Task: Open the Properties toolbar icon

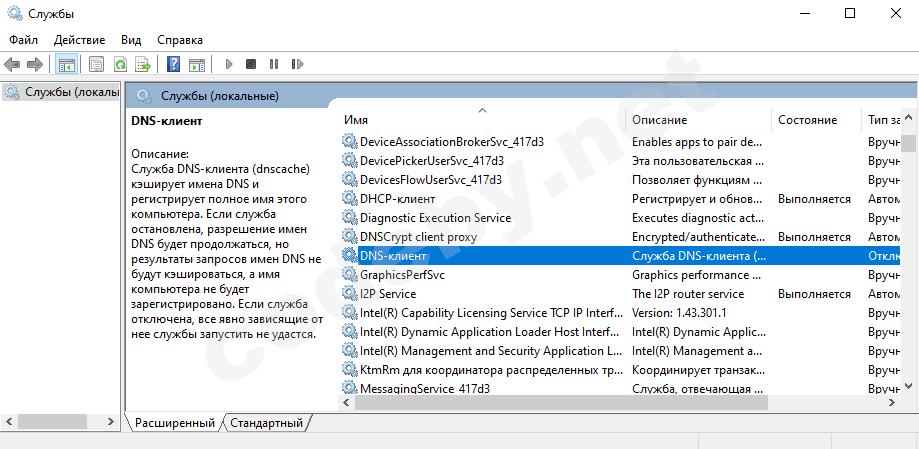Action: point(97,64)
